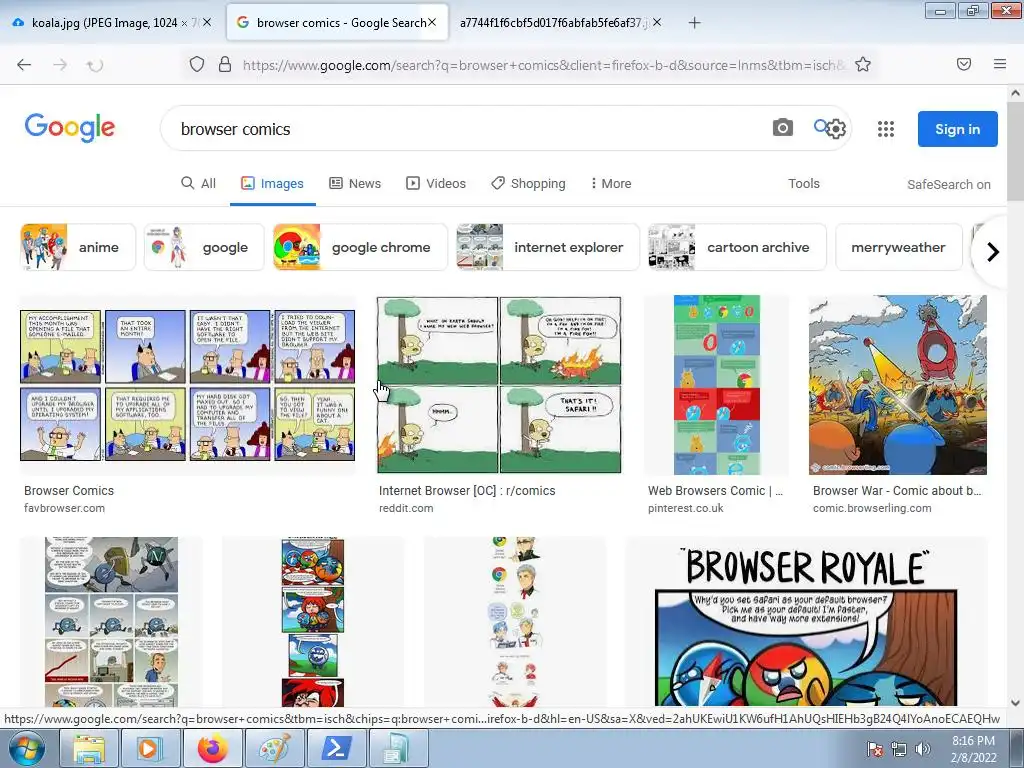Click the network tray icon
Image resolution: width=1024 pixels, height=768 pixels.
899,749
